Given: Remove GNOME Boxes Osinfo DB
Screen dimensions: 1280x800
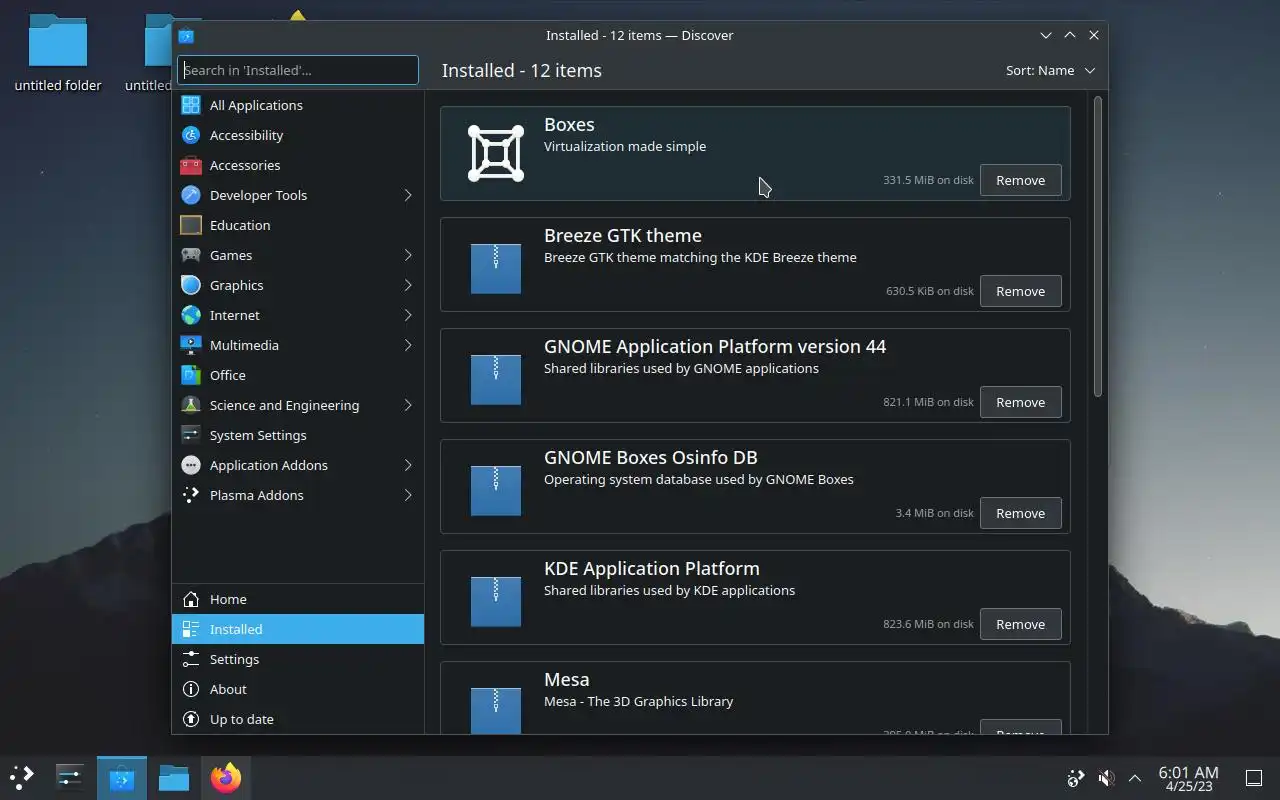Looking at the screenshot, I should (x=1020, y=513).
